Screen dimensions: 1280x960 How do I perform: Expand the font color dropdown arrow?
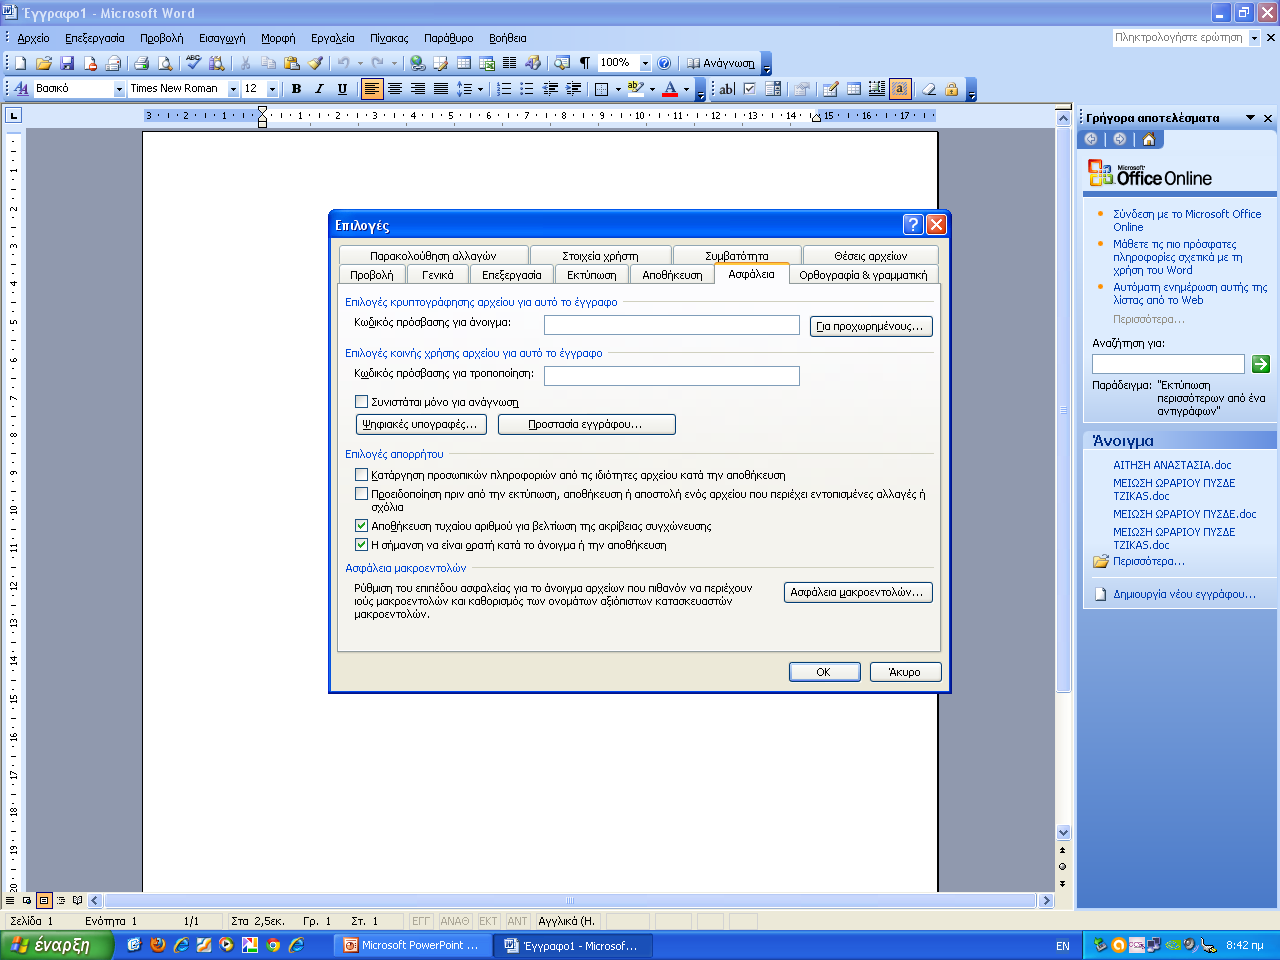(686, 89)
